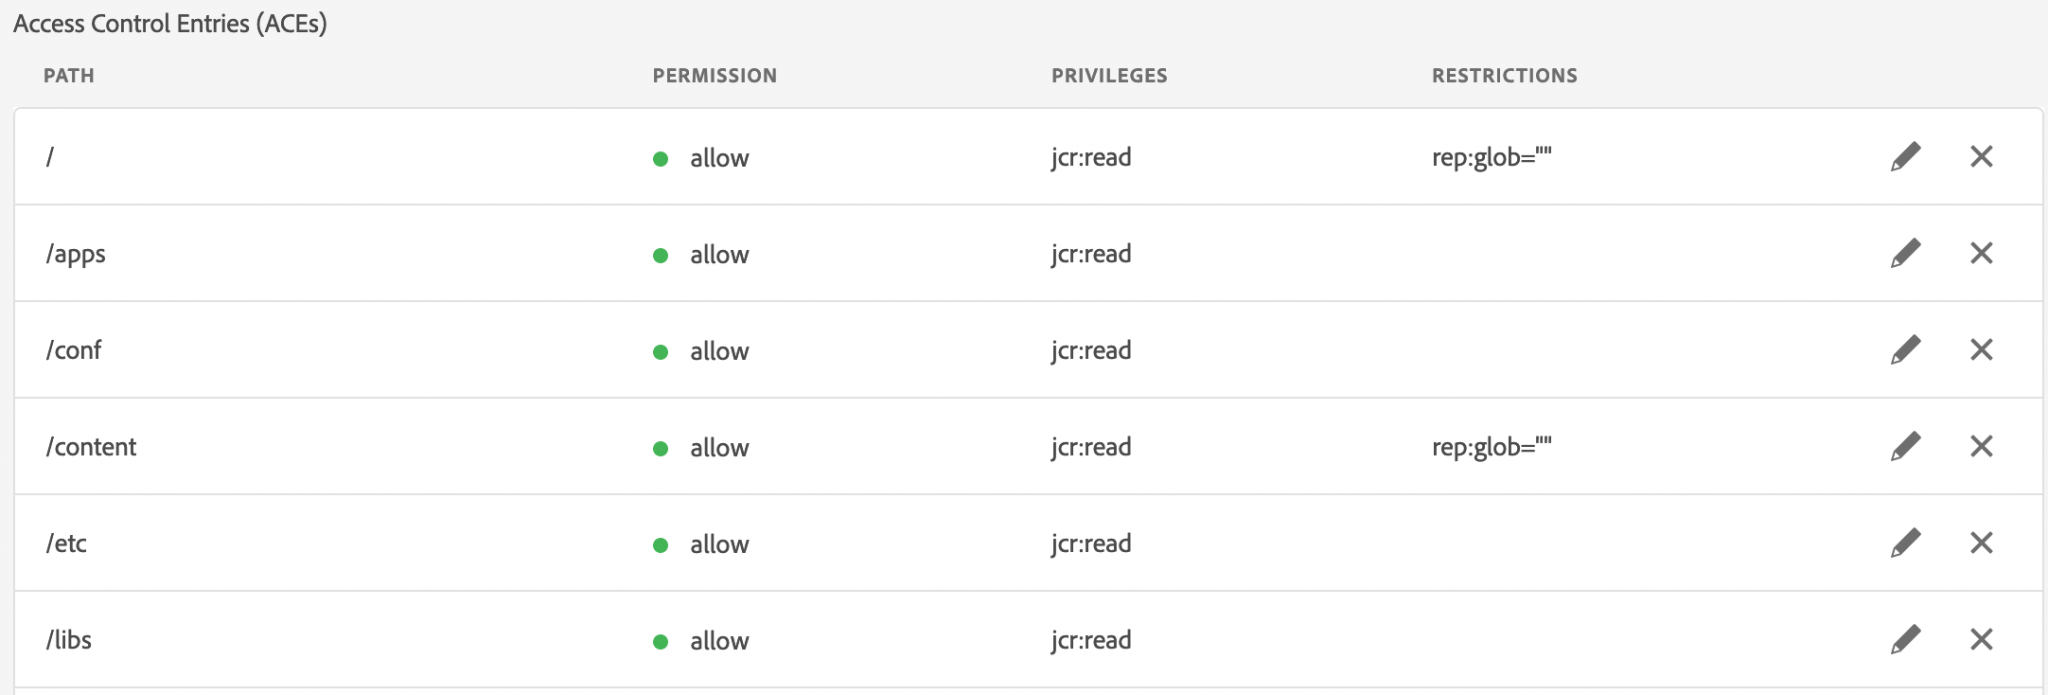
Task: Click the PRIVILEGES column header
Action: tap(1109, 76)
